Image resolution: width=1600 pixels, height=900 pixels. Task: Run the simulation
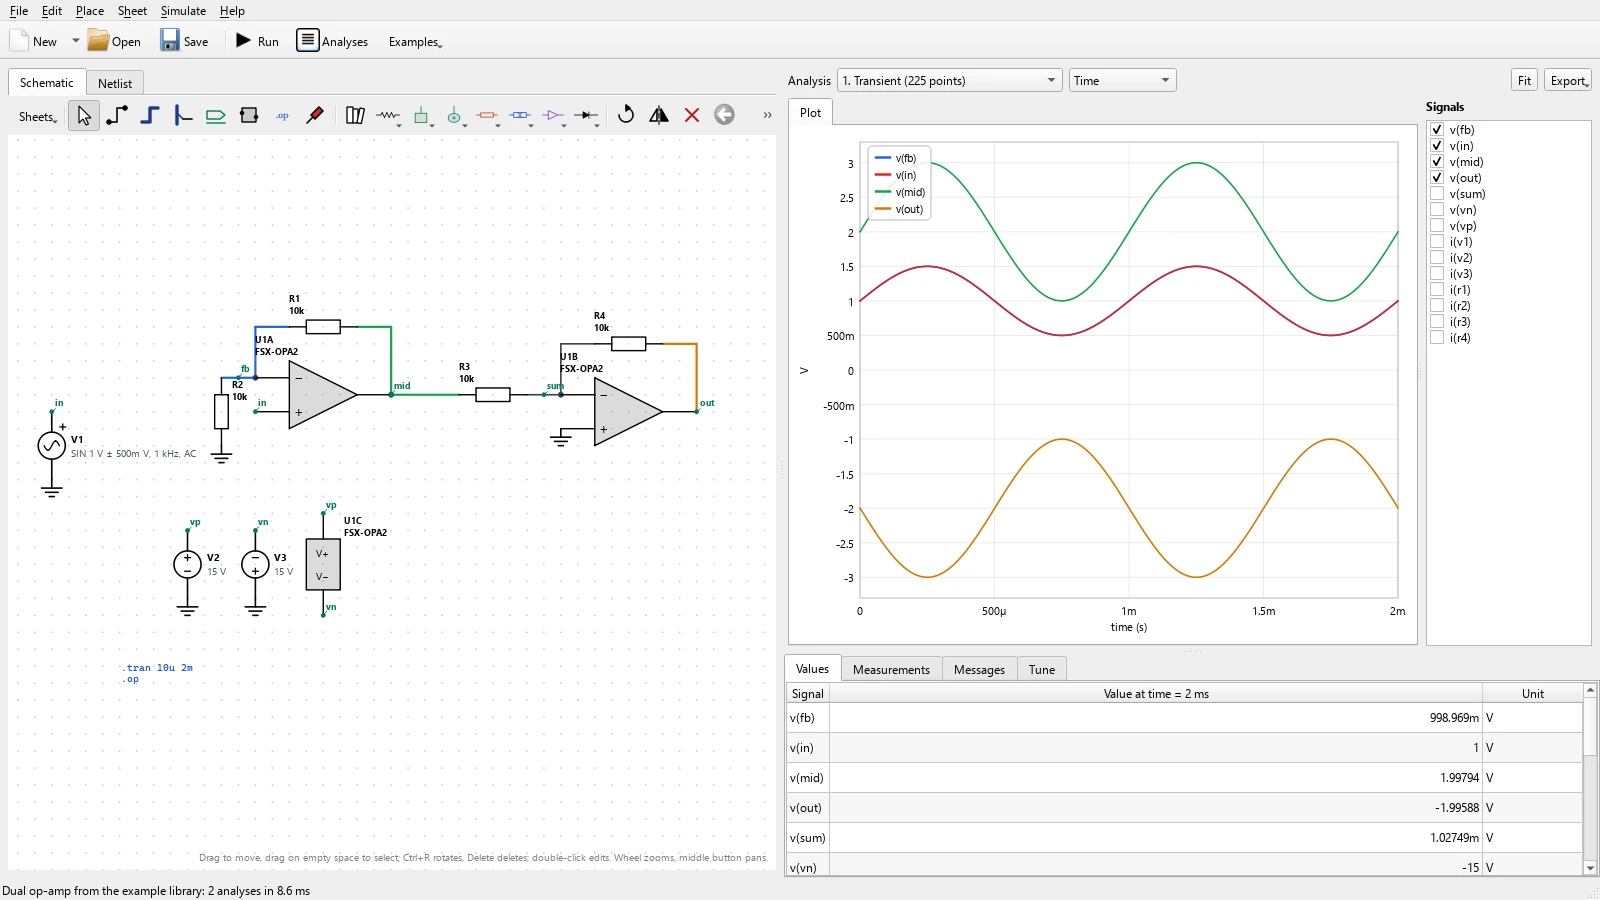(257, 41)
